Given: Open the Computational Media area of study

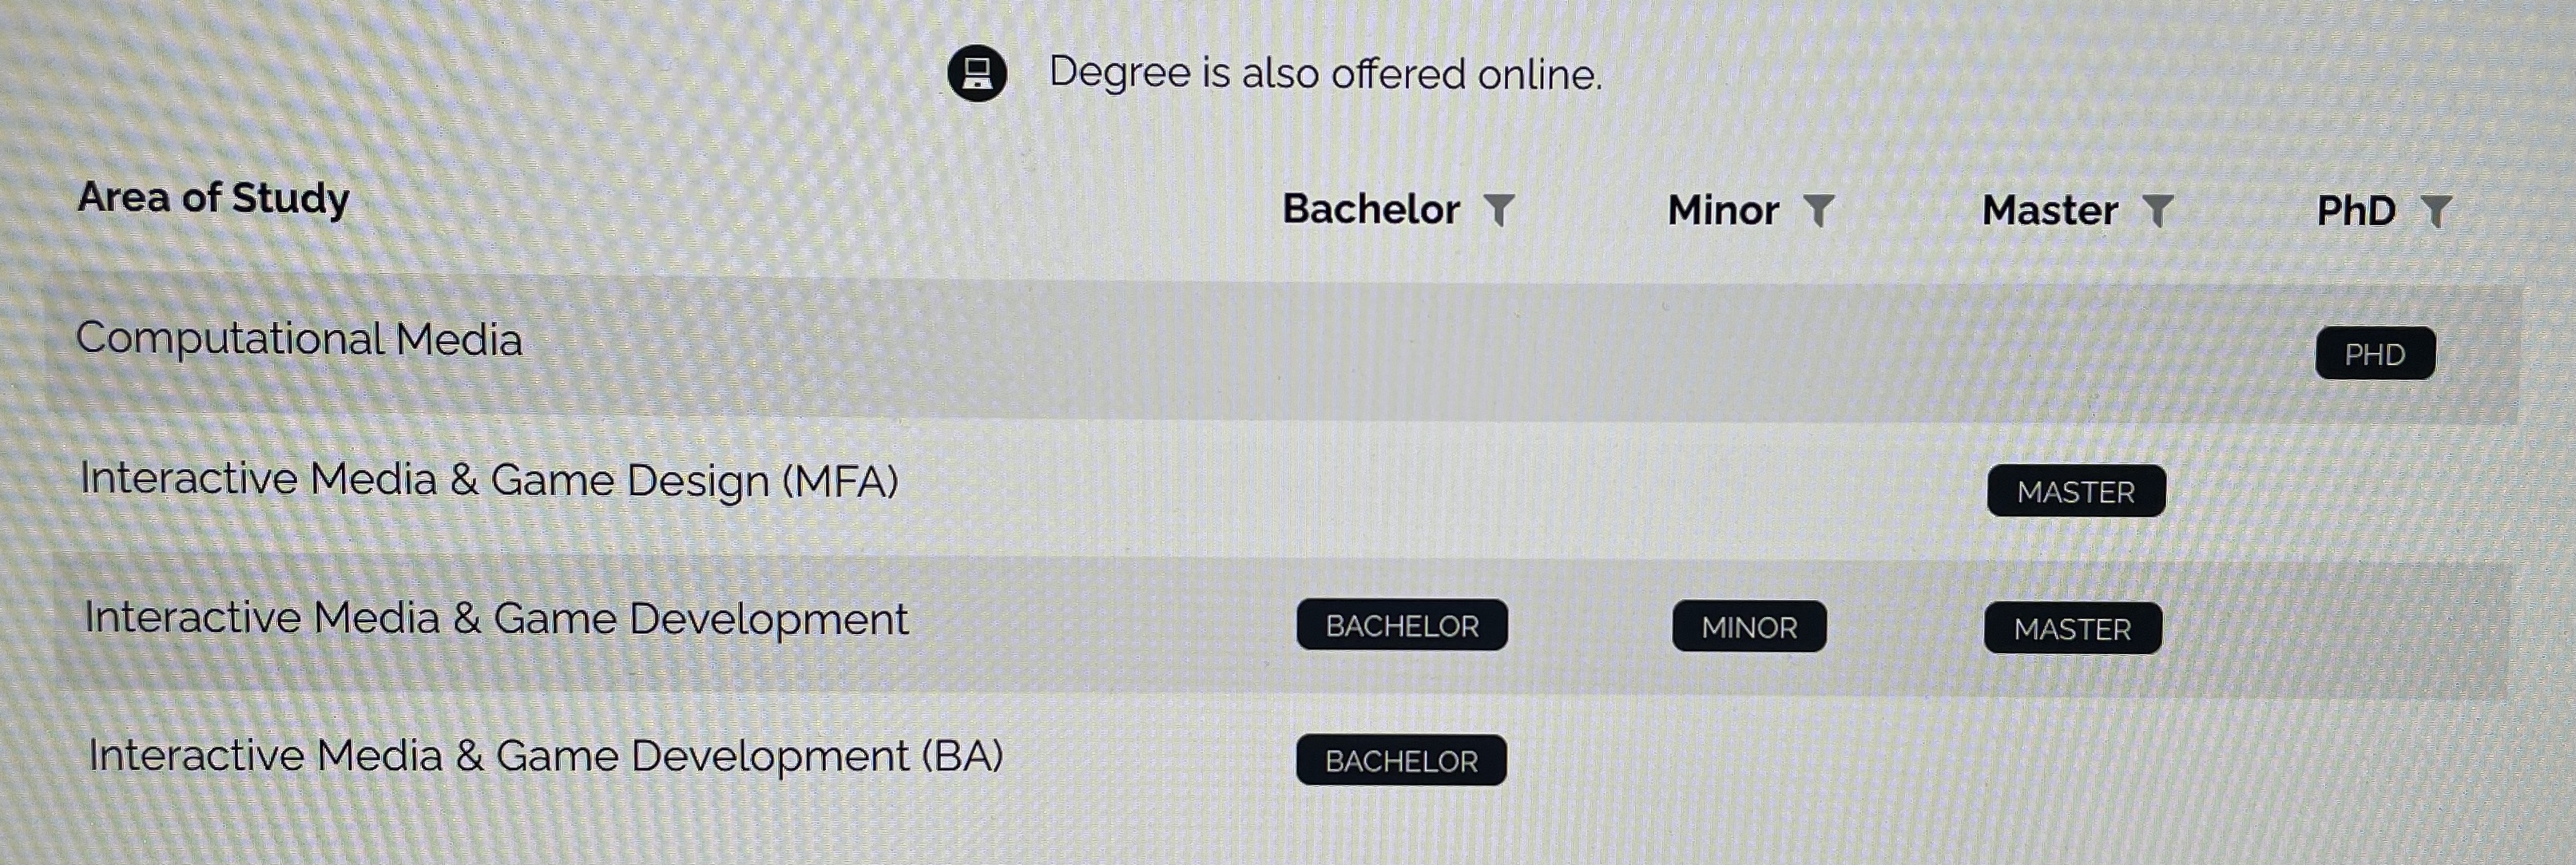Looking at the screenshot, I should (x=299, y=339).
